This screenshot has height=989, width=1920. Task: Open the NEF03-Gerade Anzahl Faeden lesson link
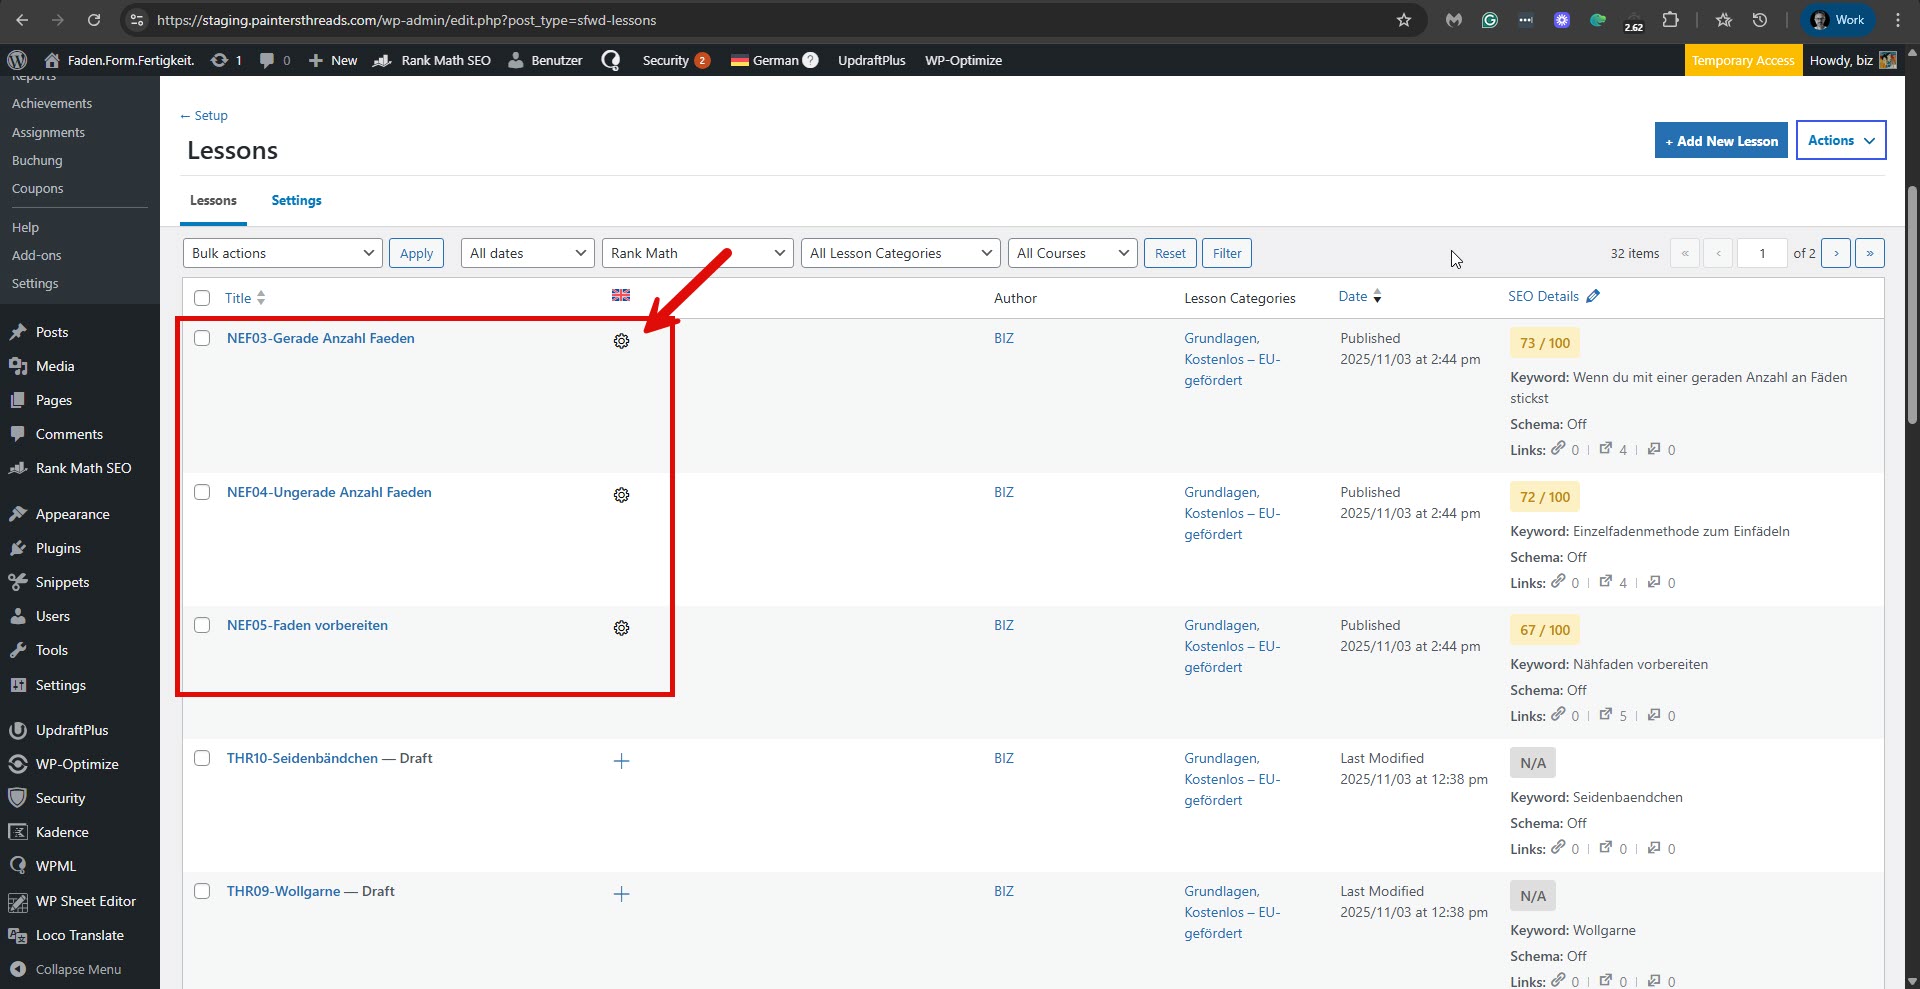(x=320, y=338)
